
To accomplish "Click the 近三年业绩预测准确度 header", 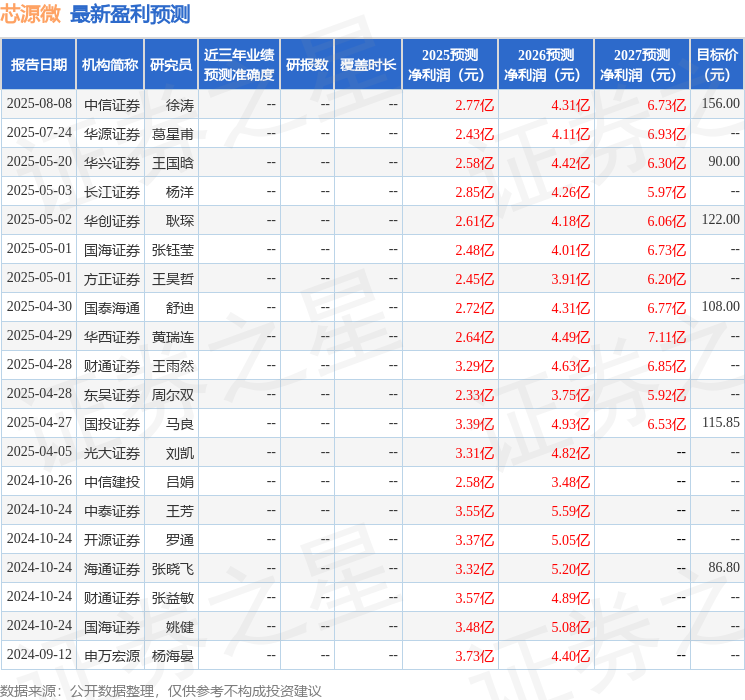I will point(239,65).
